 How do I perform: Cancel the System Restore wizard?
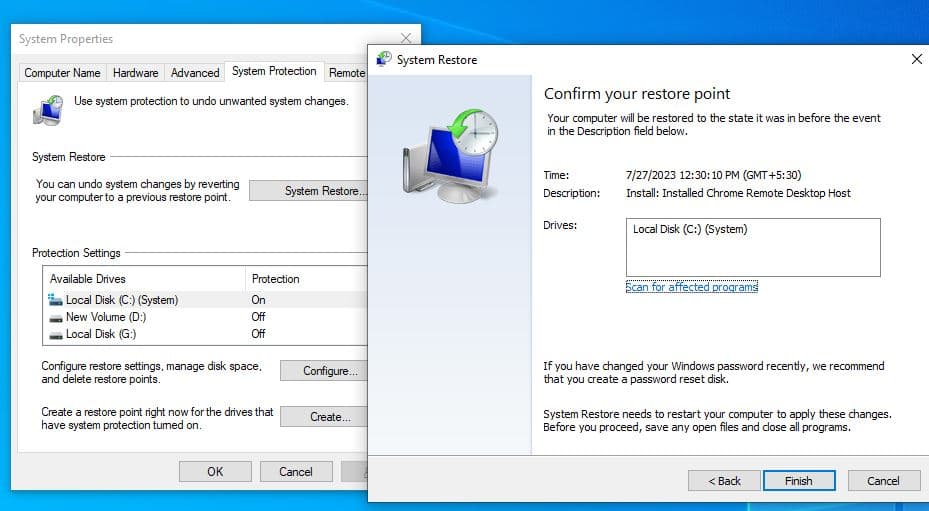tap(883, 481)
